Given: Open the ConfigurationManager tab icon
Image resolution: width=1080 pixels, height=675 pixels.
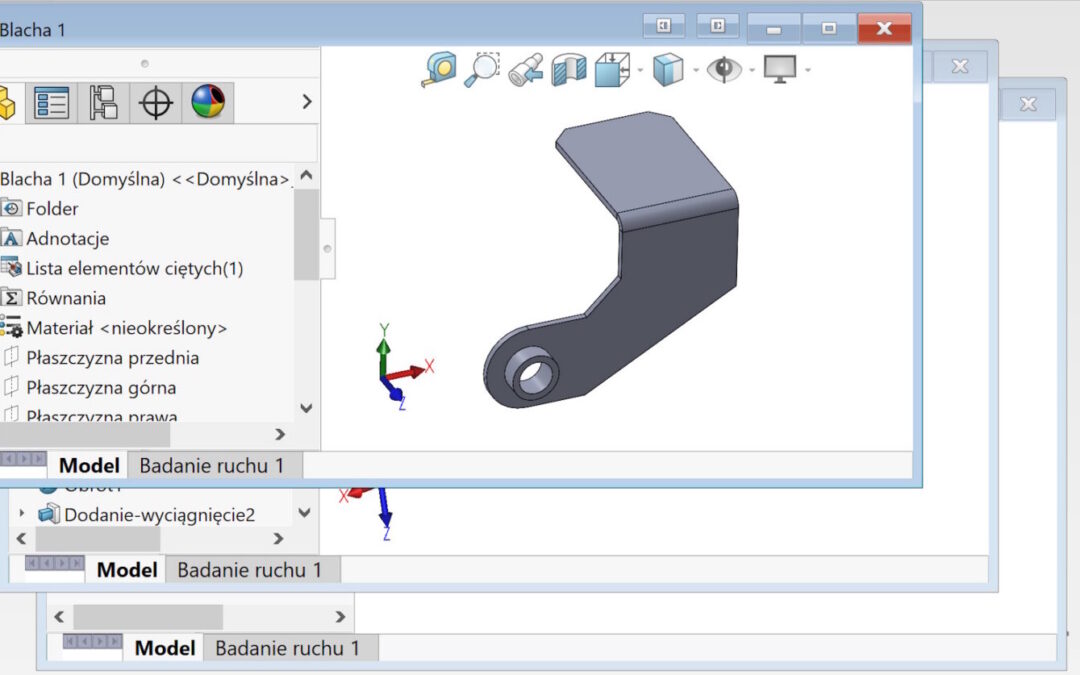Looking at the screenshot, I should pos(103,101).
